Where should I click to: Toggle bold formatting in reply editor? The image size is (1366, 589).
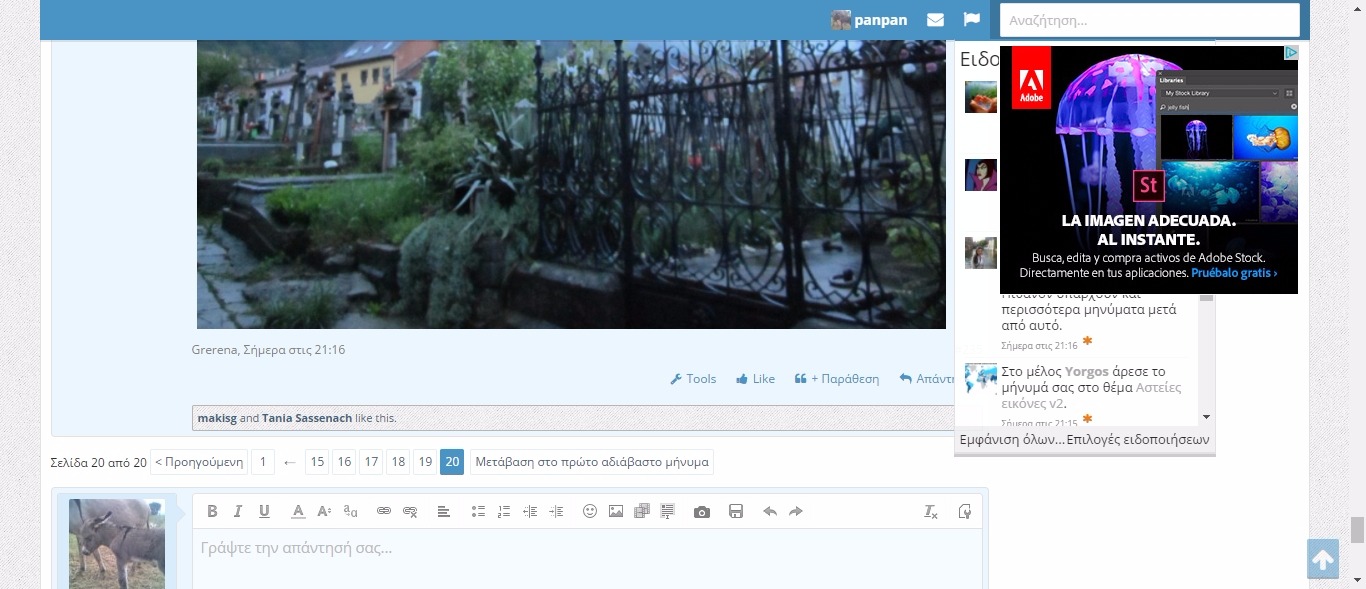pos(212,511)
